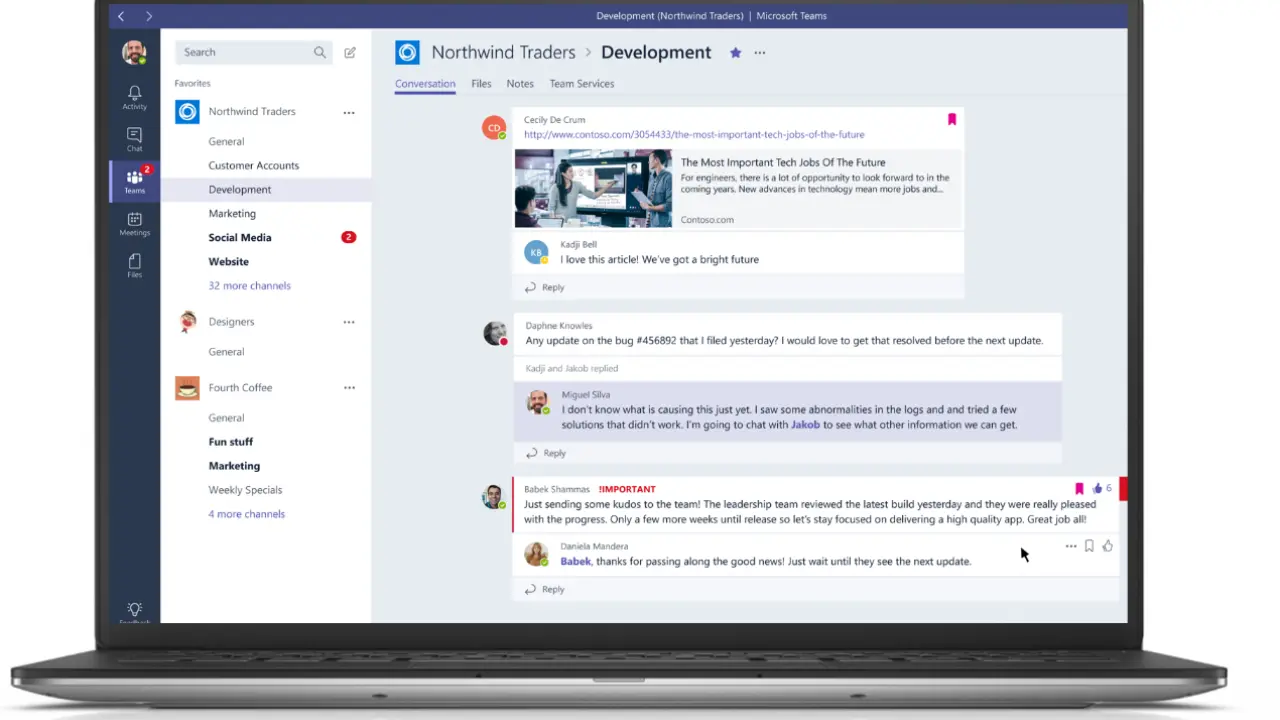Open Files icon in sidebar
Screen dimensions: 1280x720
(x=134, y=265)
